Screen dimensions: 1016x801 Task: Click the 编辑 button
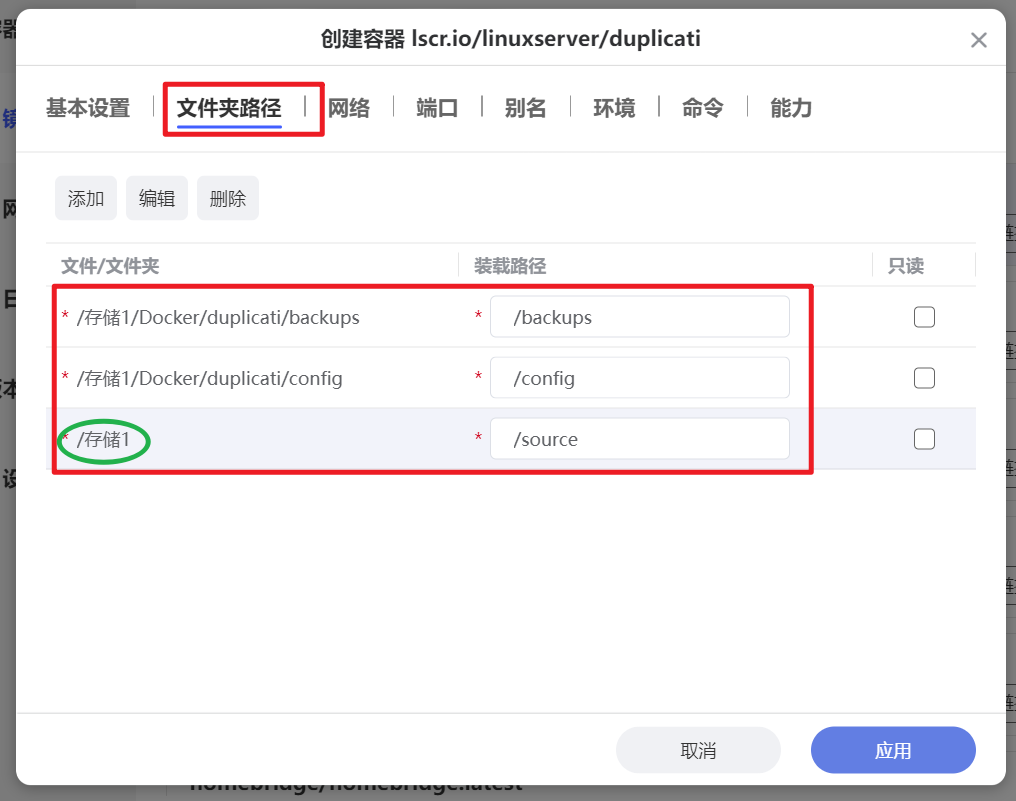(x=156, y=198)
